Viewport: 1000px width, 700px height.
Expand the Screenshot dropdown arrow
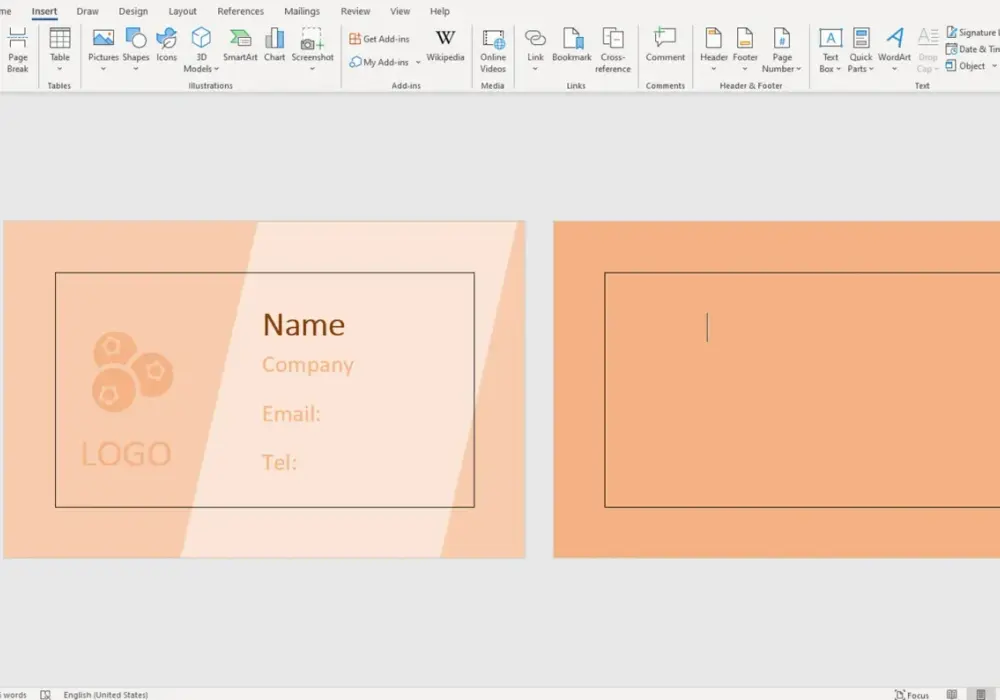312,69
